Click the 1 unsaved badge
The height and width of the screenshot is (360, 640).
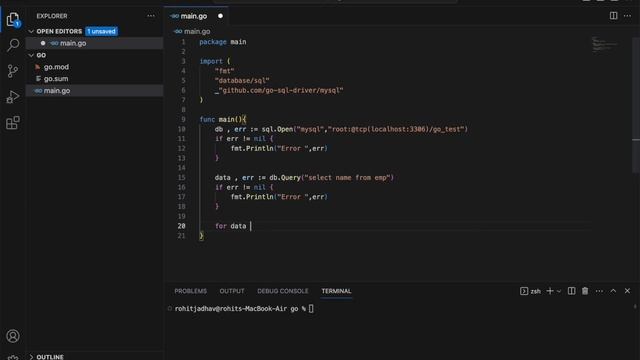click(102, 31)
